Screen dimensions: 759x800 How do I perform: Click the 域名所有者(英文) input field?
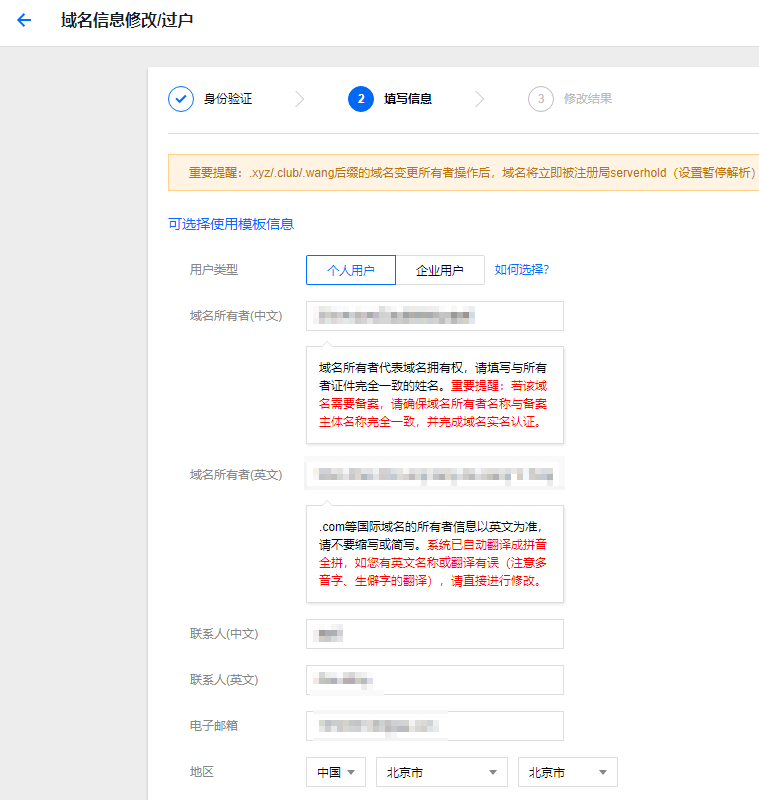435,474
